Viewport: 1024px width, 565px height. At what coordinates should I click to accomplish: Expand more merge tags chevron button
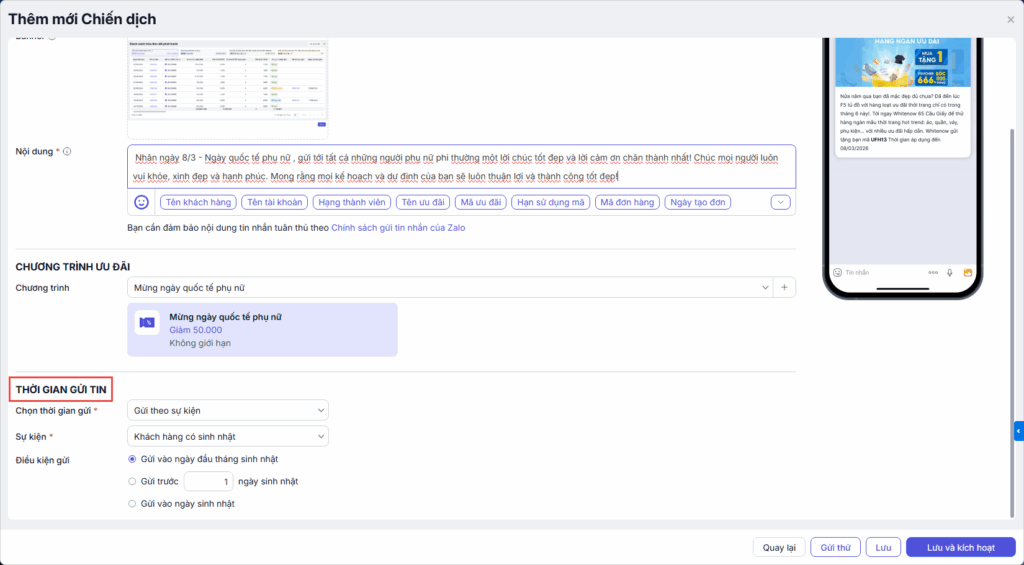(x=780, y=202)
